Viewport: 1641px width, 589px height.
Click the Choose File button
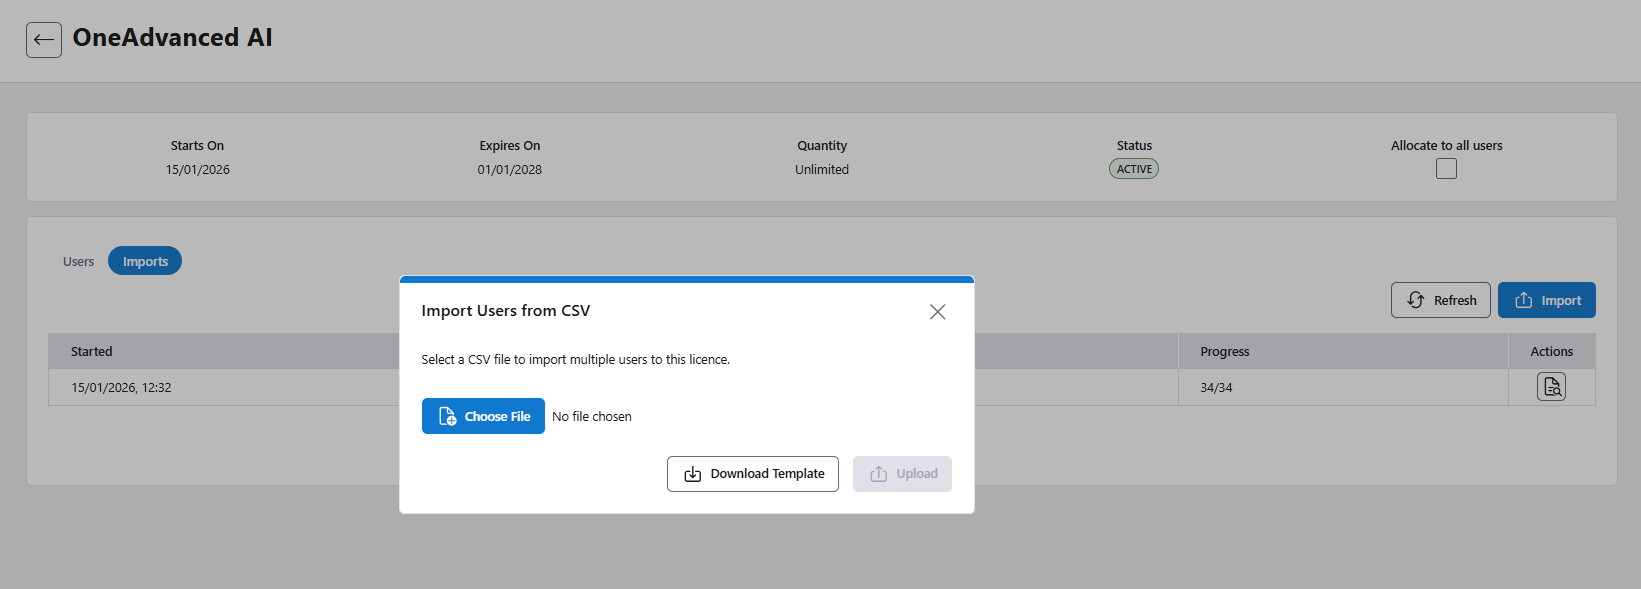(x=483, y=416)
